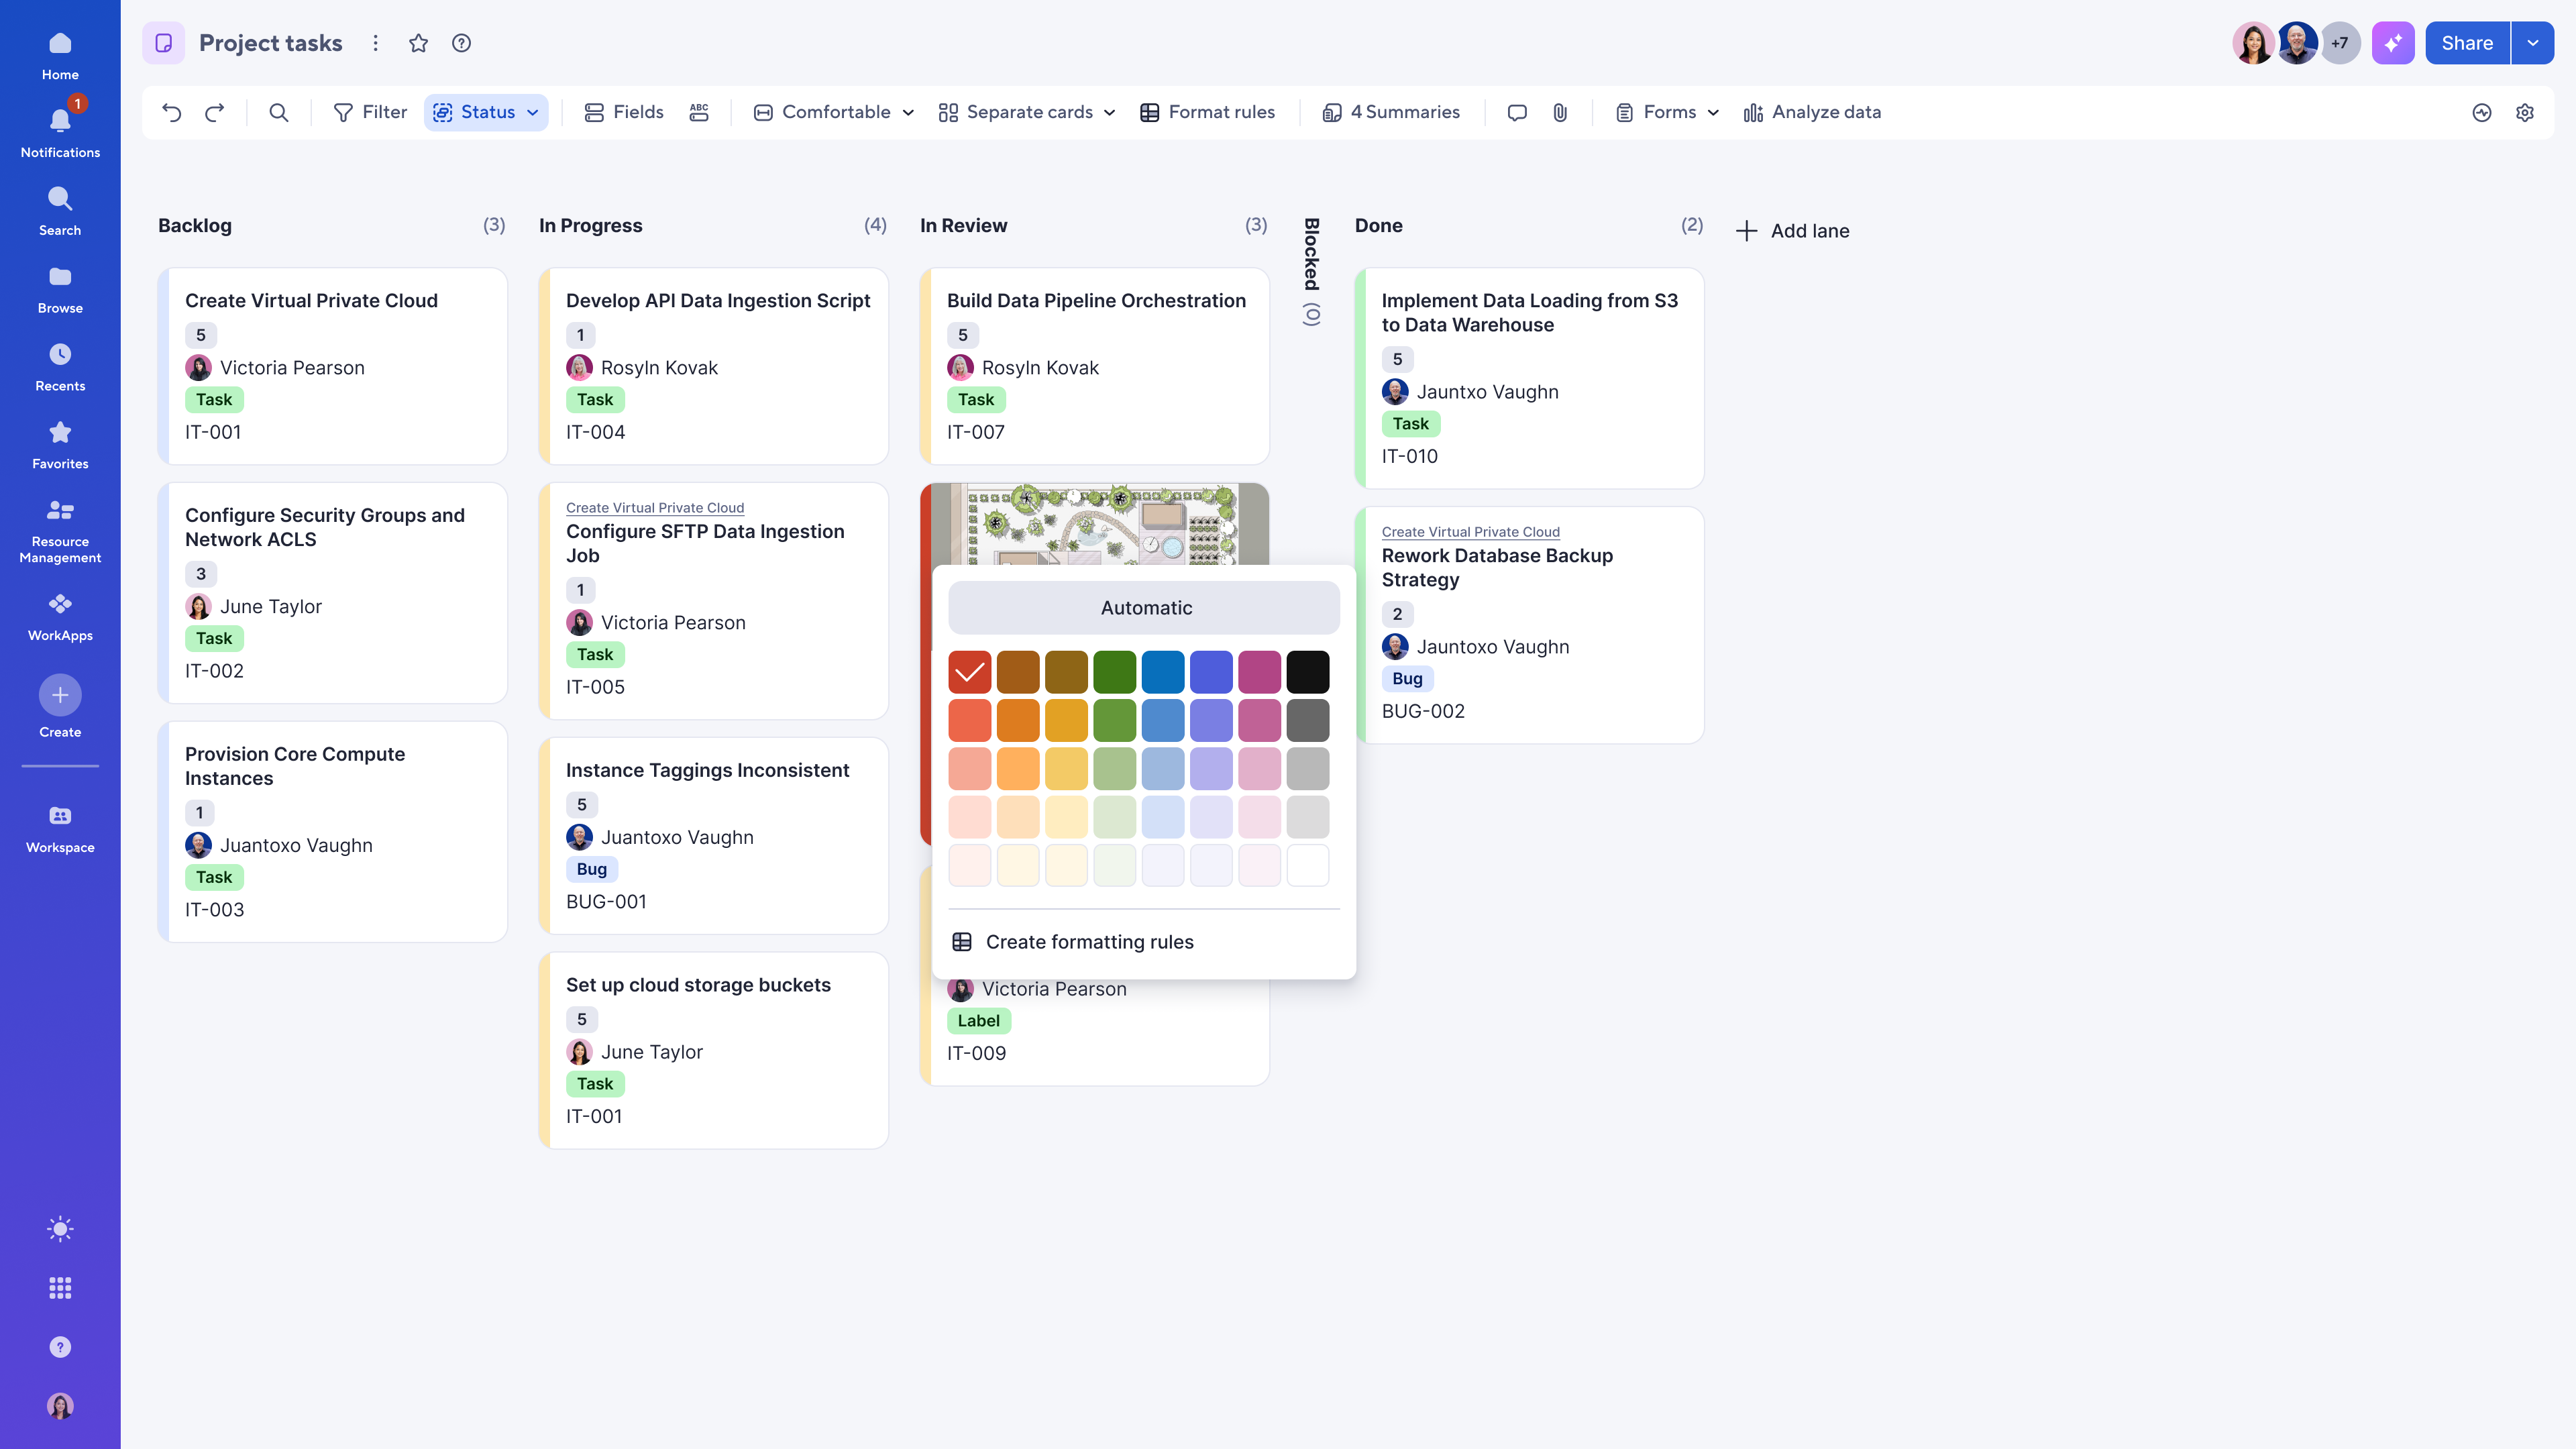Open Notifications bell icon

click(x=60, y=121)
